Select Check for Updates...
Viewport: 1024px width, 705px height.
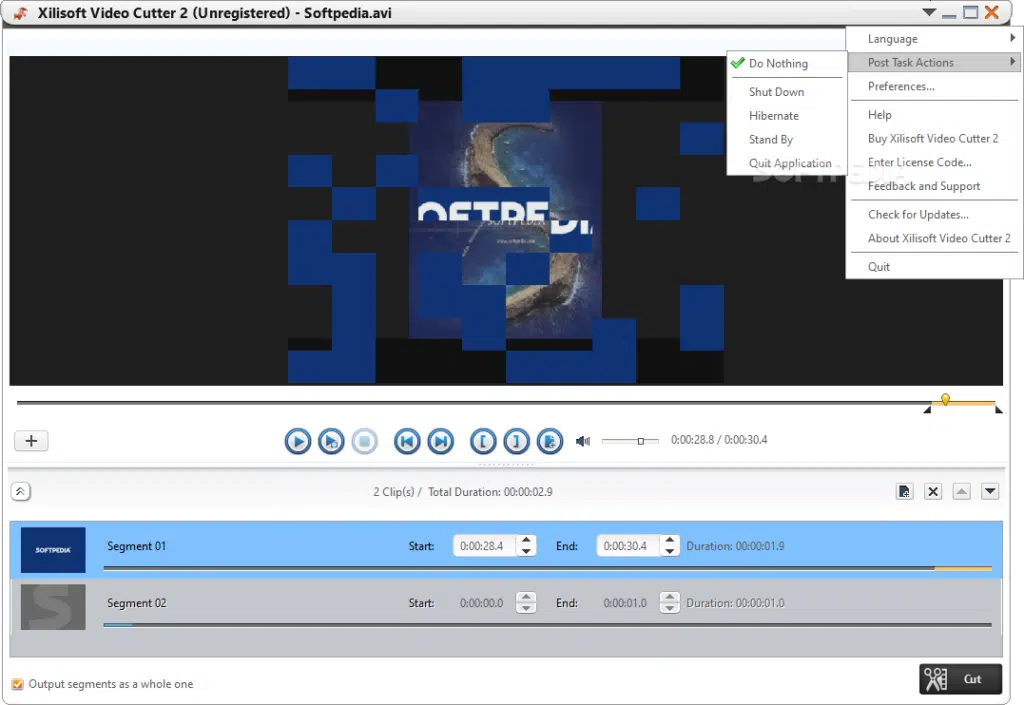[935, 215]
